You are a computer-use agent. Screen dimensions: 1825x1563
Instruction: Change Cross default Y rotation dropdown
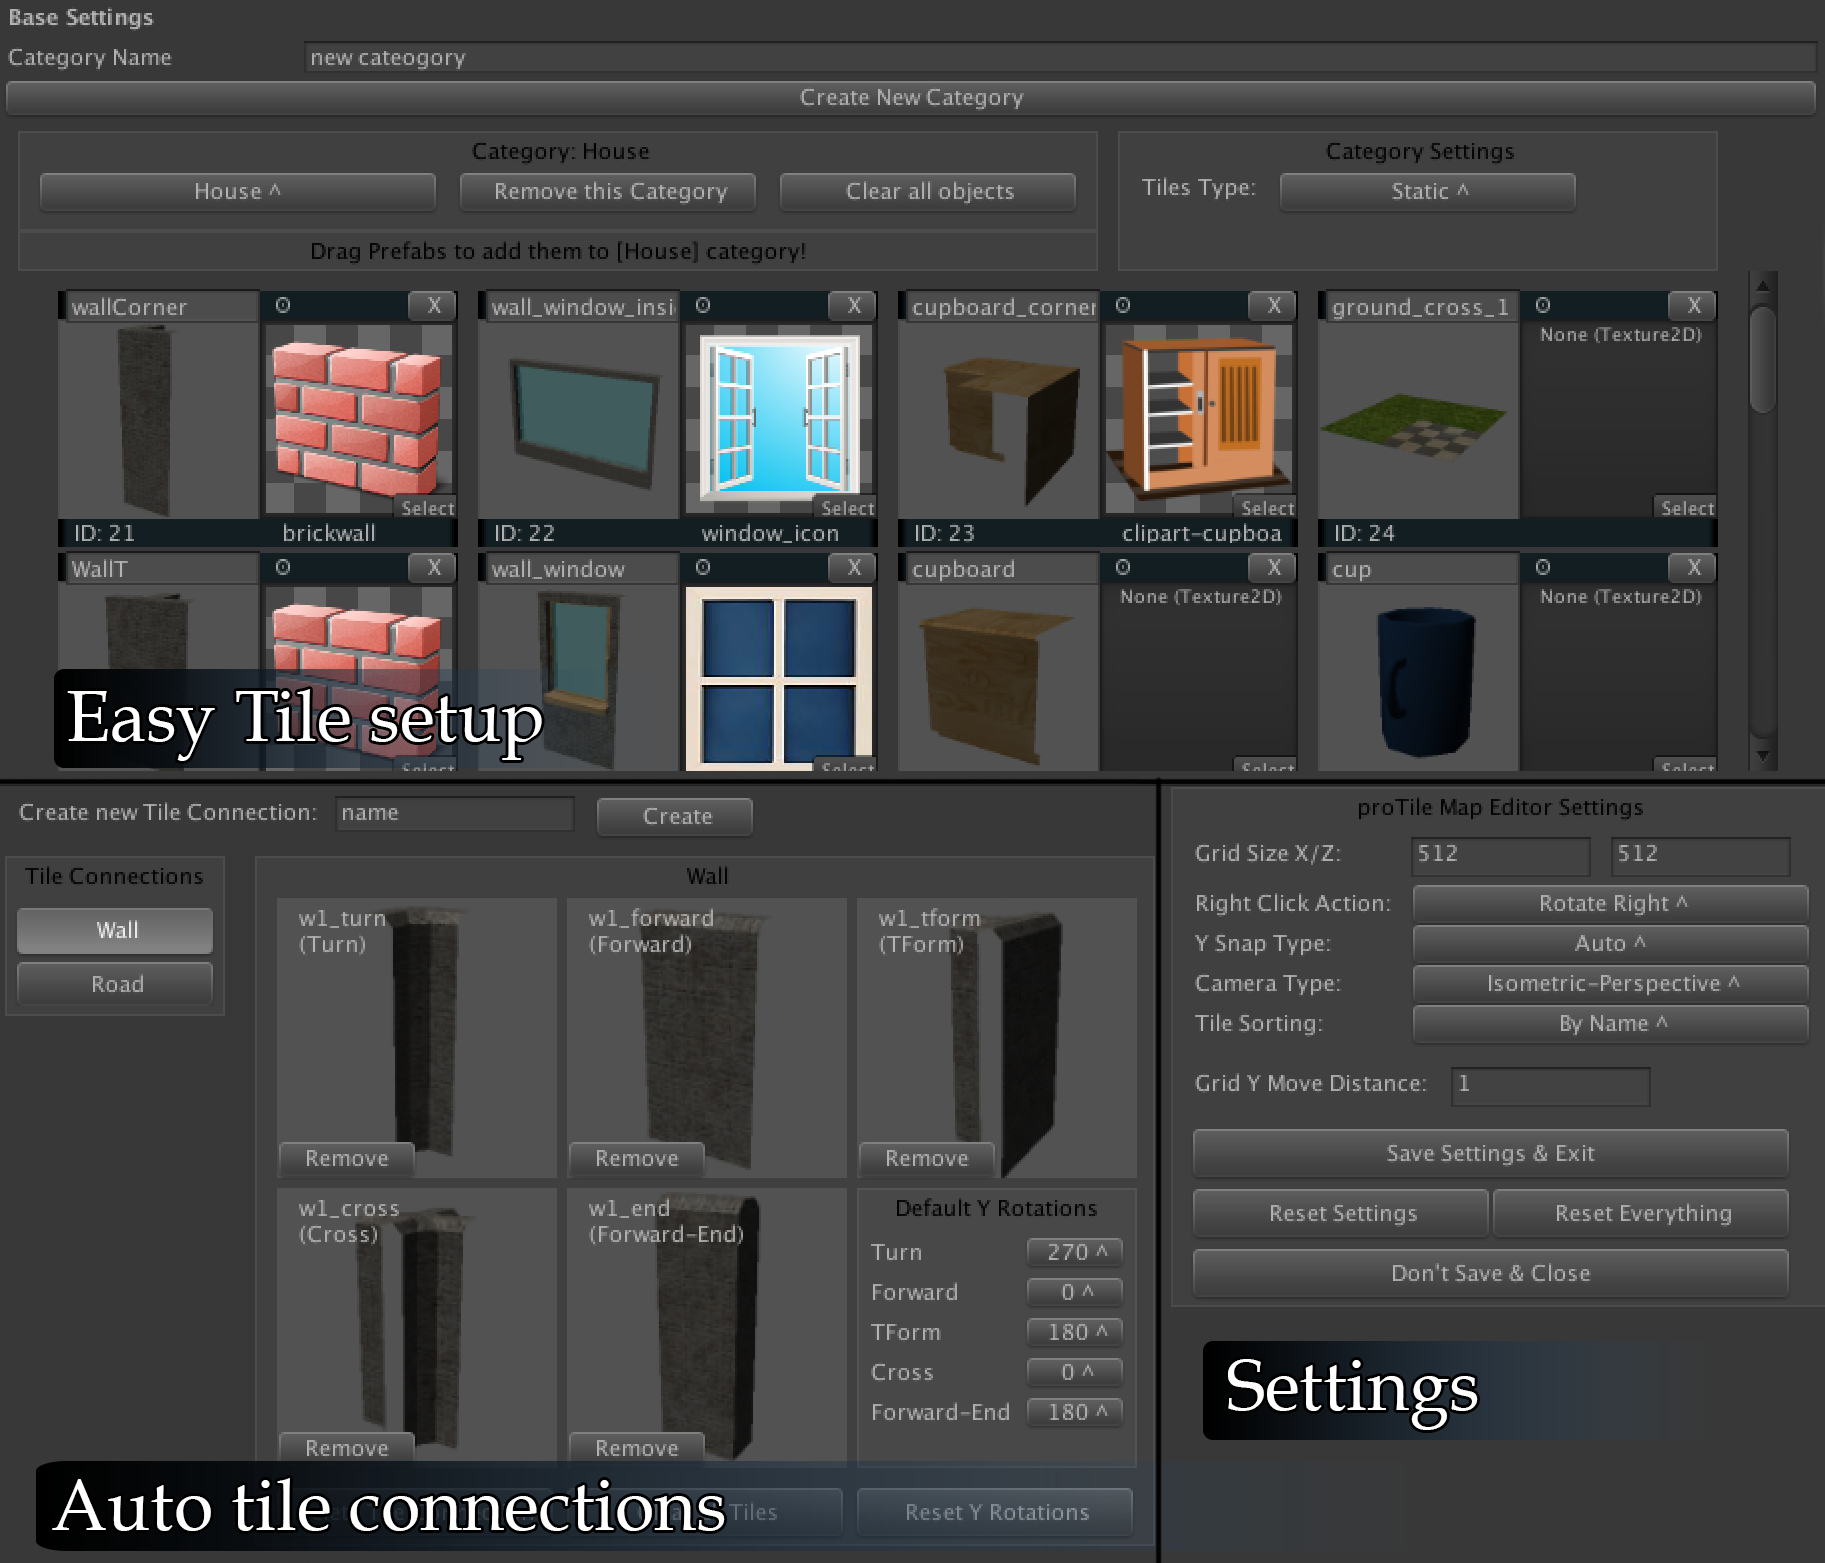pos(1075,1372)
